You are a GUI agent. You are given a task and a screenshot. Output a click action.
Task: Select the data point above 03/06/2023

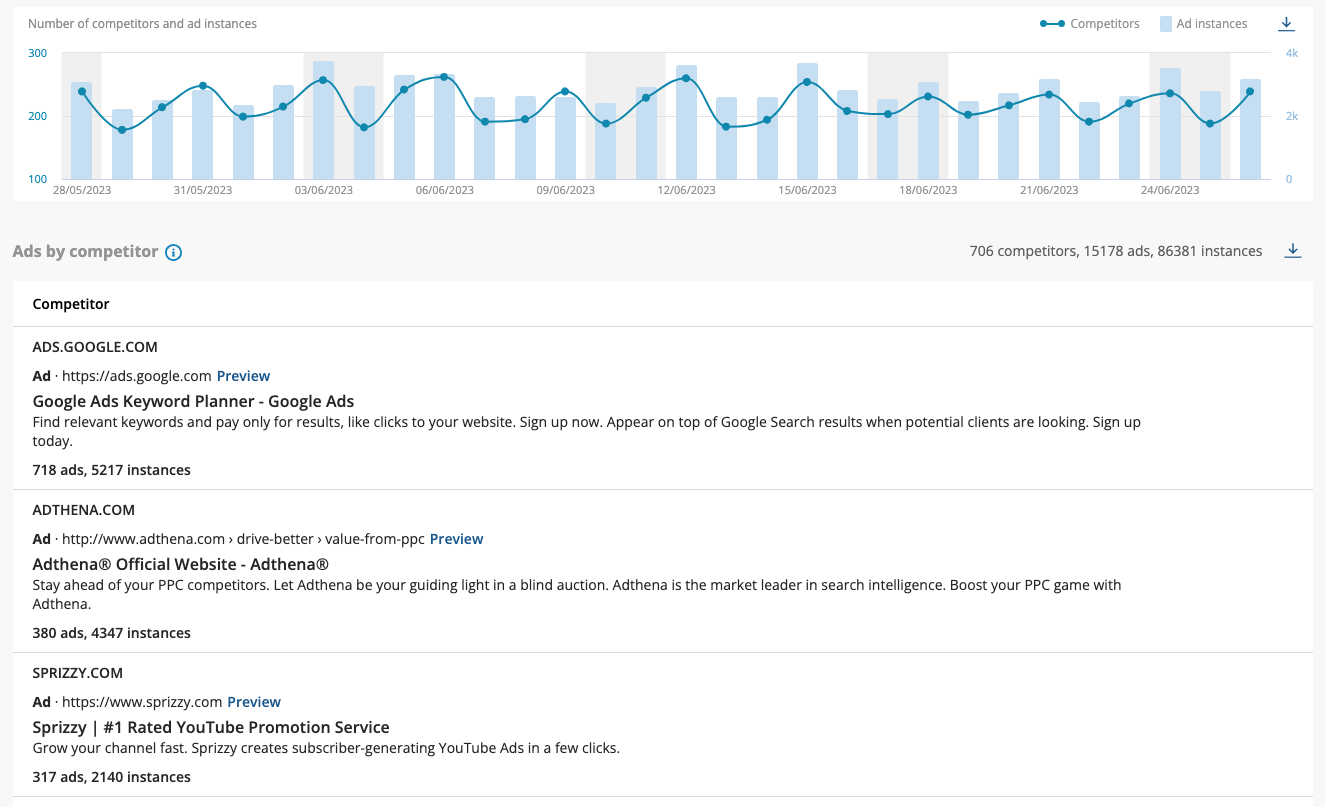coord(322,80)
